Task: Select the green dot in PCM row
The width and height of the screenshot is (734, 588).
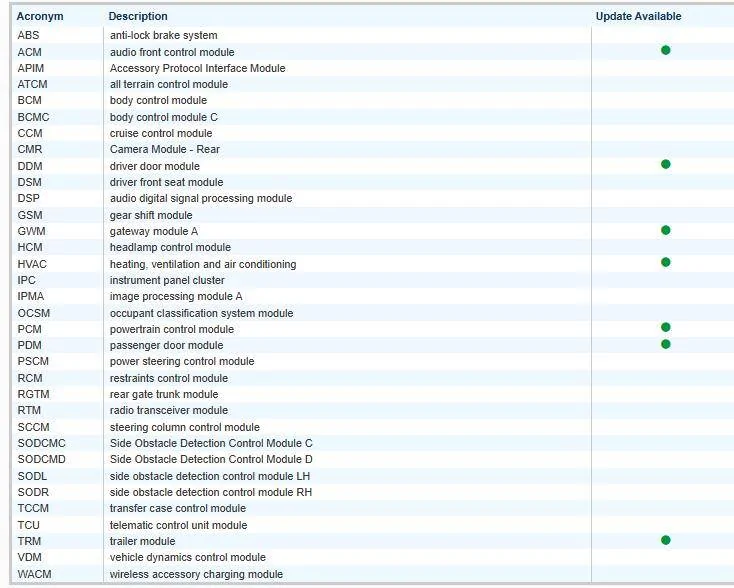Action: tap(665, 327)
